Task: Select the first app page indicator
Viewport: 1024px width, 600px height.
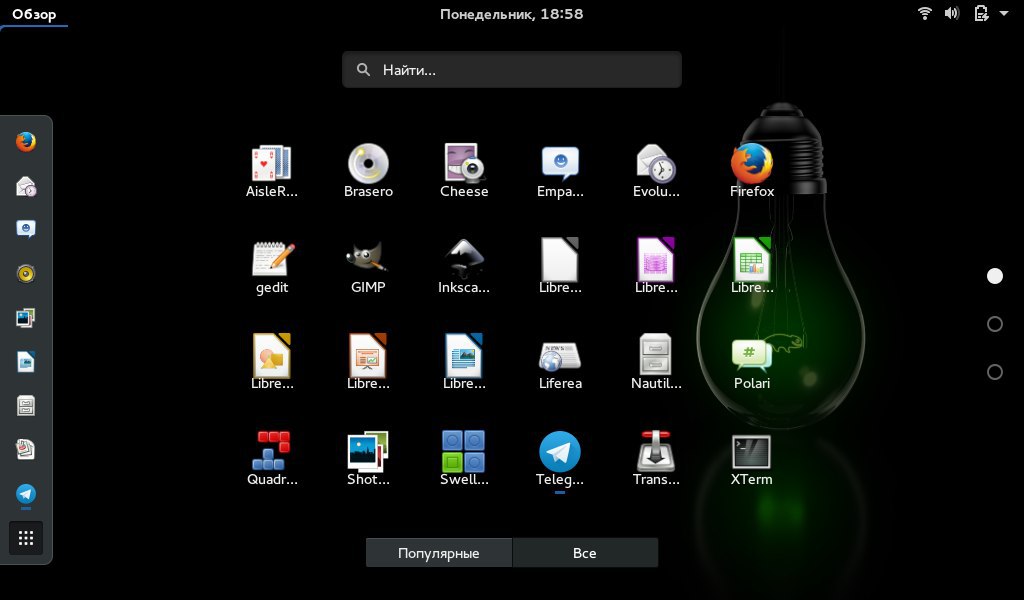Action: coord(995,276)
